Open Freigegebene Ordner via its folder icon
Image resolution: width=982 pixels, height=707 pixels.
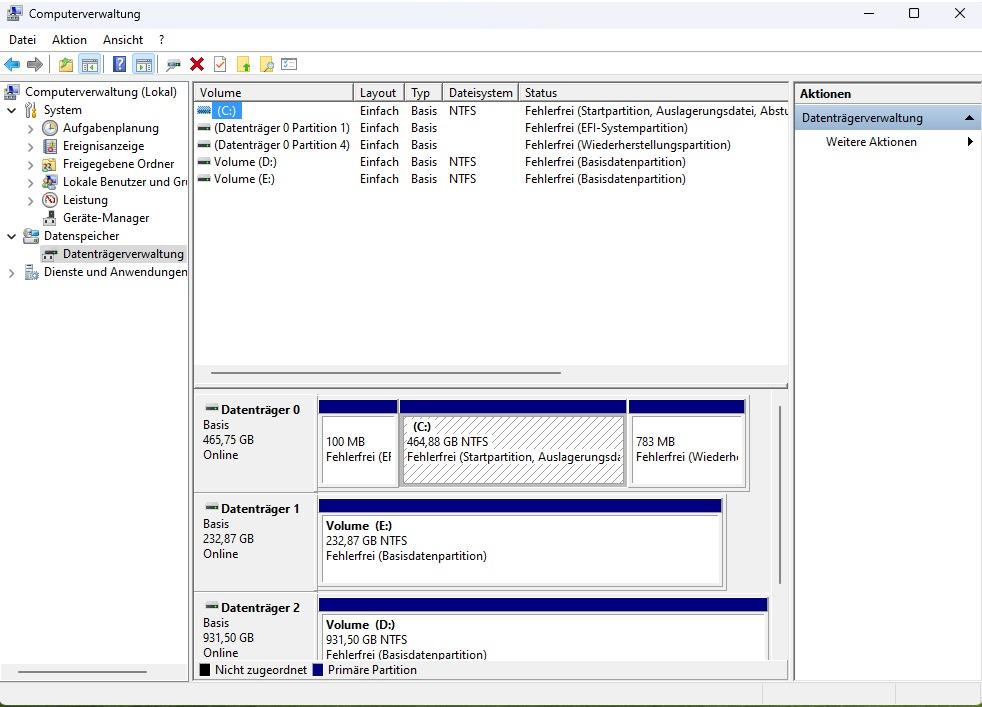49,164
